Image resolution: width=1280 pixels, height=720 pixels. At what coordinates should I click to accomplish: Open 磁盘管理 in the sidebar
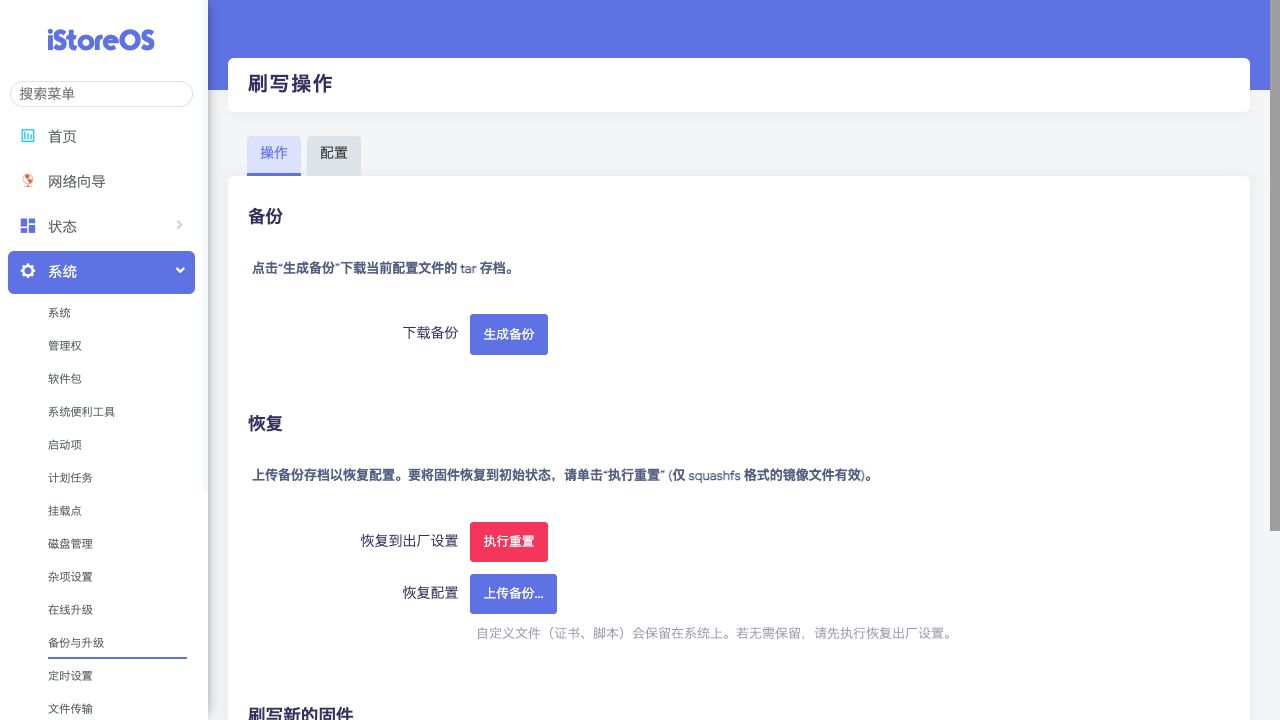pyautogui.click(x=70, y=544)
